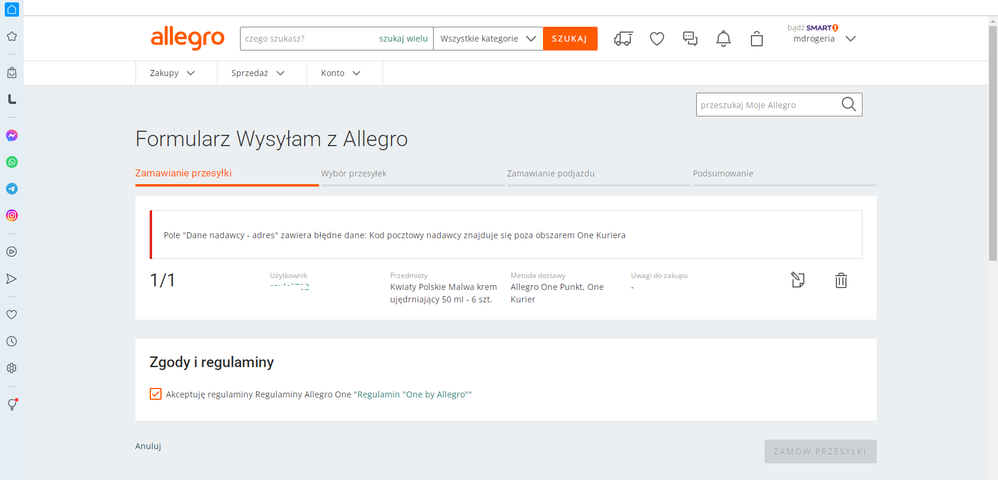Select Wybór przesyłek step tab

pos(413,174)
